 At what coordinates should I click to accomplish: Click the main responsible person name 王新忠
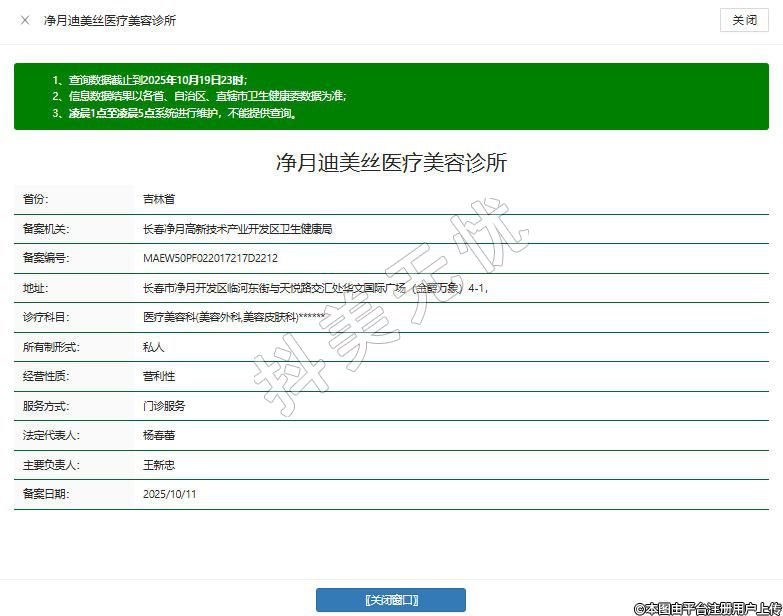pyautogui.click(x=159, y=465)
